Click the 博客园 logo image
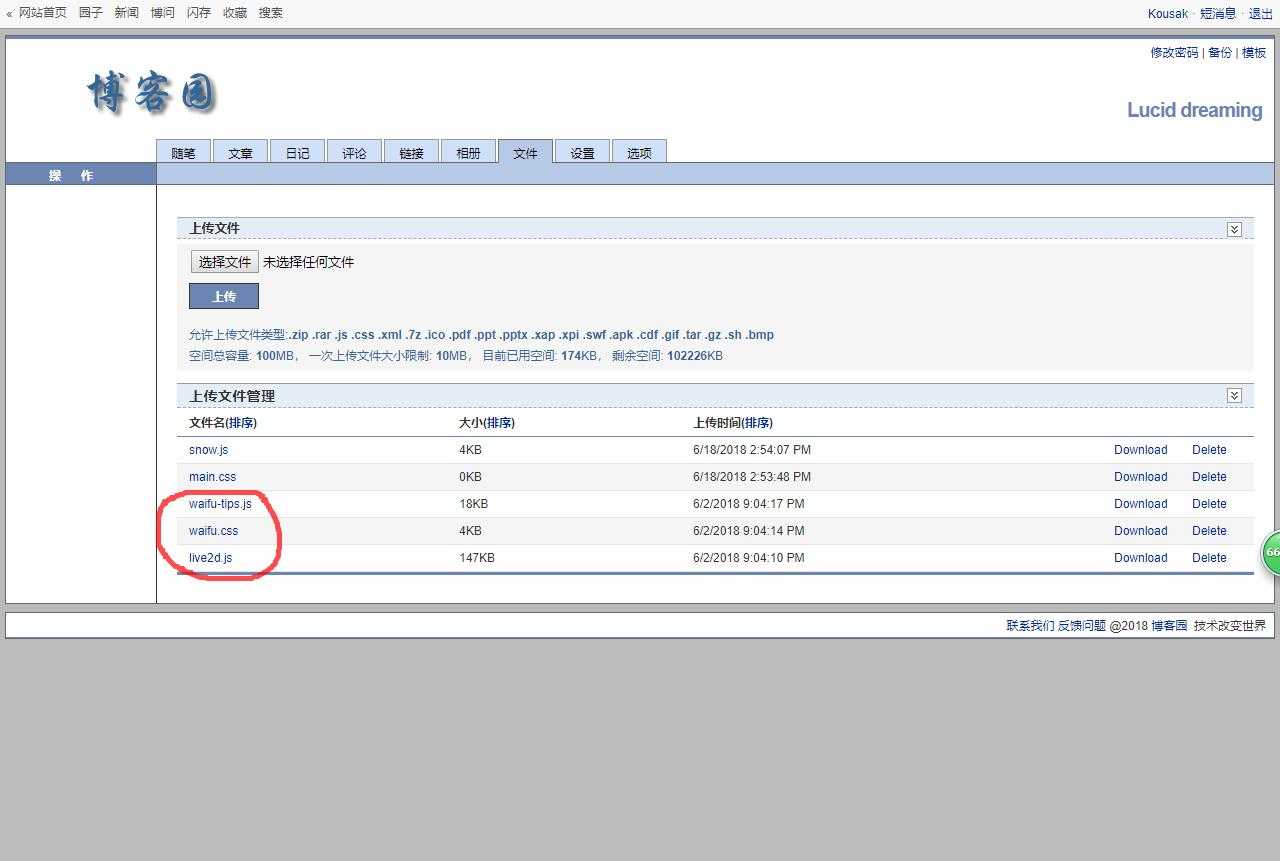Image resolution: width=1280 pixels, height=861 pixels. pos(152,94)
